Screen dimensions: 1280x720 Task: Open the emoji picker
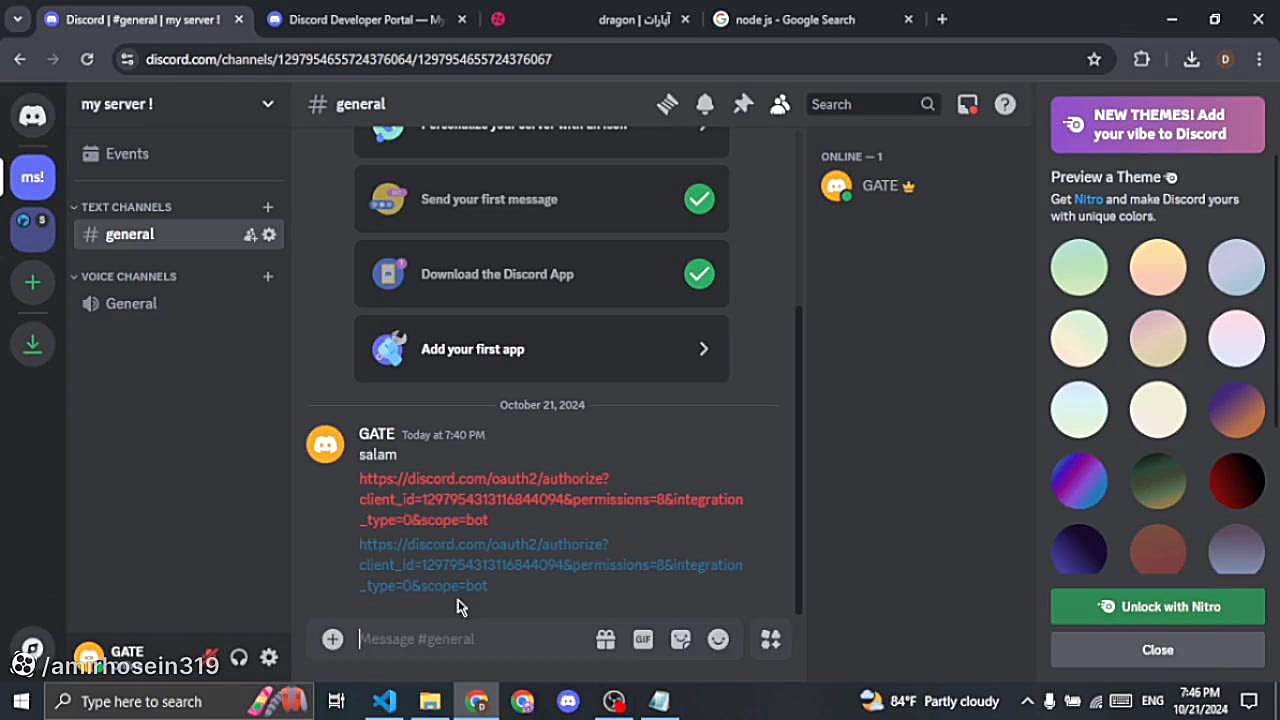718,639
